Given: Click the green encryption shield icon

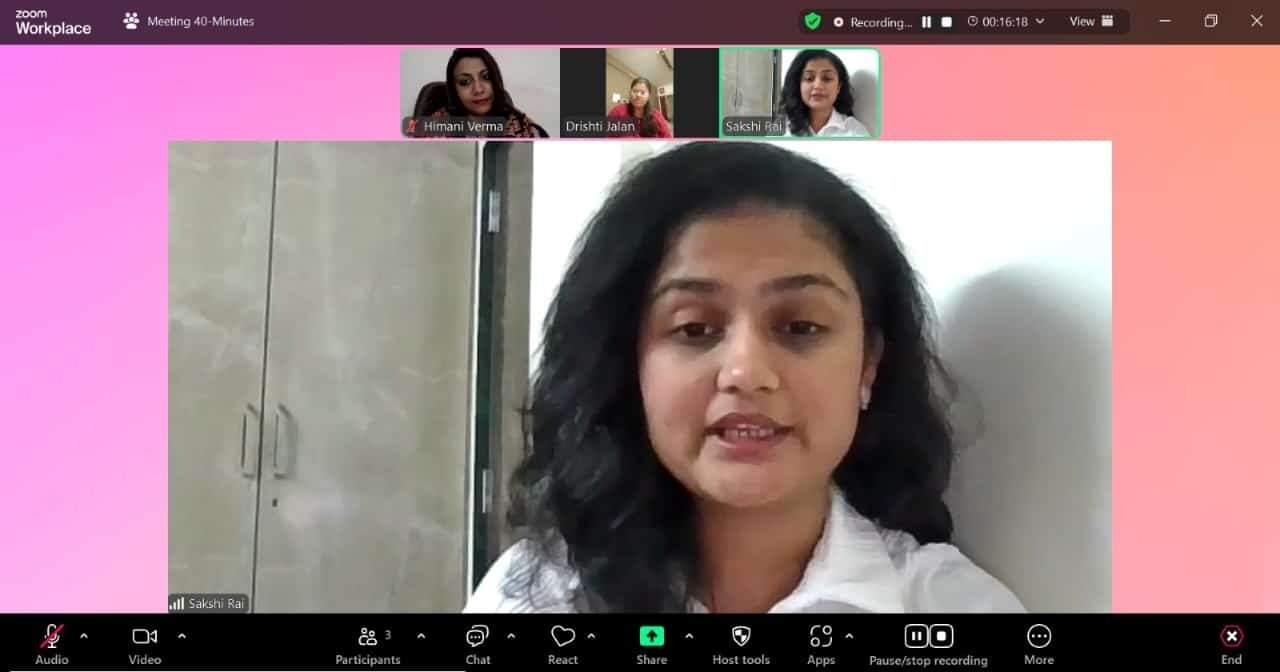Looking at the screenshot, I should (x=813, y=21).
